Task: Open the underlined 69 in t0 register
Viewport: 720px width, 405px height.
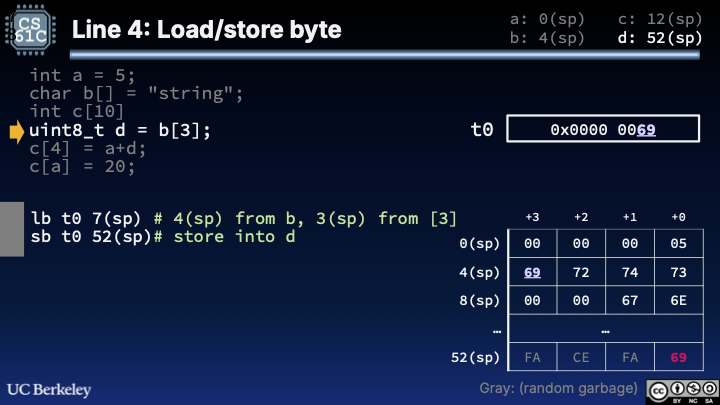Action: point(646,130)
